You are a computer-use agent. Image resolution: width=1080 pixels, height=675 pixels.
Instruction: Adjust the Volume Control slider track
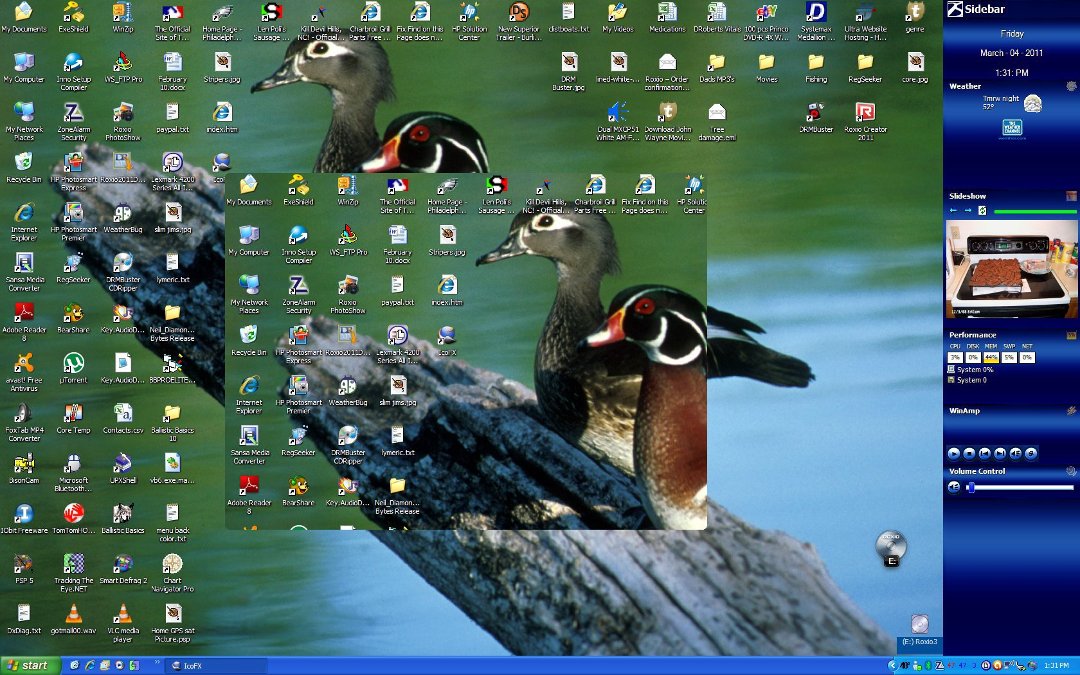1021,488
